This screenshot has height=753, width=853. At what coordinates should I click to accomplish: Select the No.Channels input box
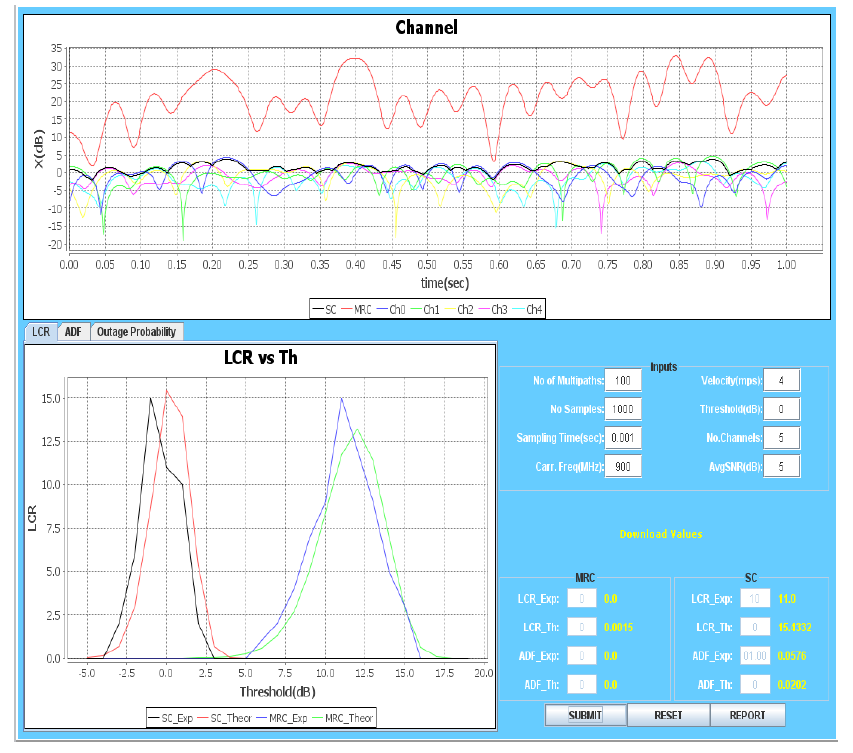pyautogui.click(x=780, y=438)
